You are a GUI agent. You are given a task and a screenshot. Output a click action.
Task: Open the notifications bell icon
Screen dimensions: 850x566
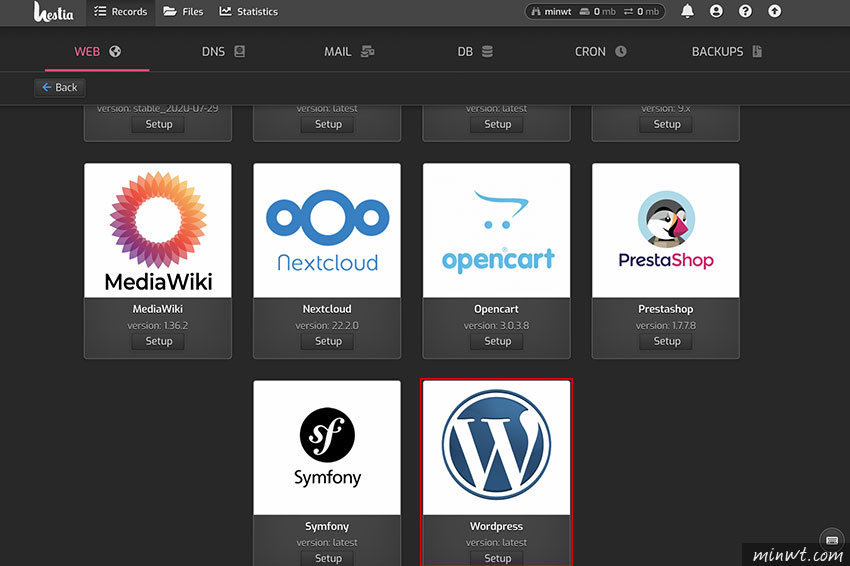pyautogui.click(x=687, y=11)
